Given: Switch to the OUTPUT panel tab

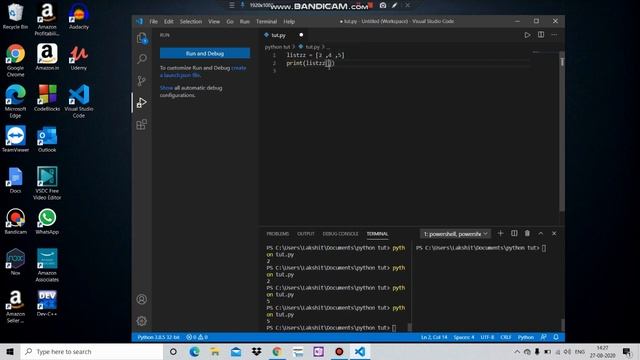Looking at the screenshot, I should [x=306, y=234].
